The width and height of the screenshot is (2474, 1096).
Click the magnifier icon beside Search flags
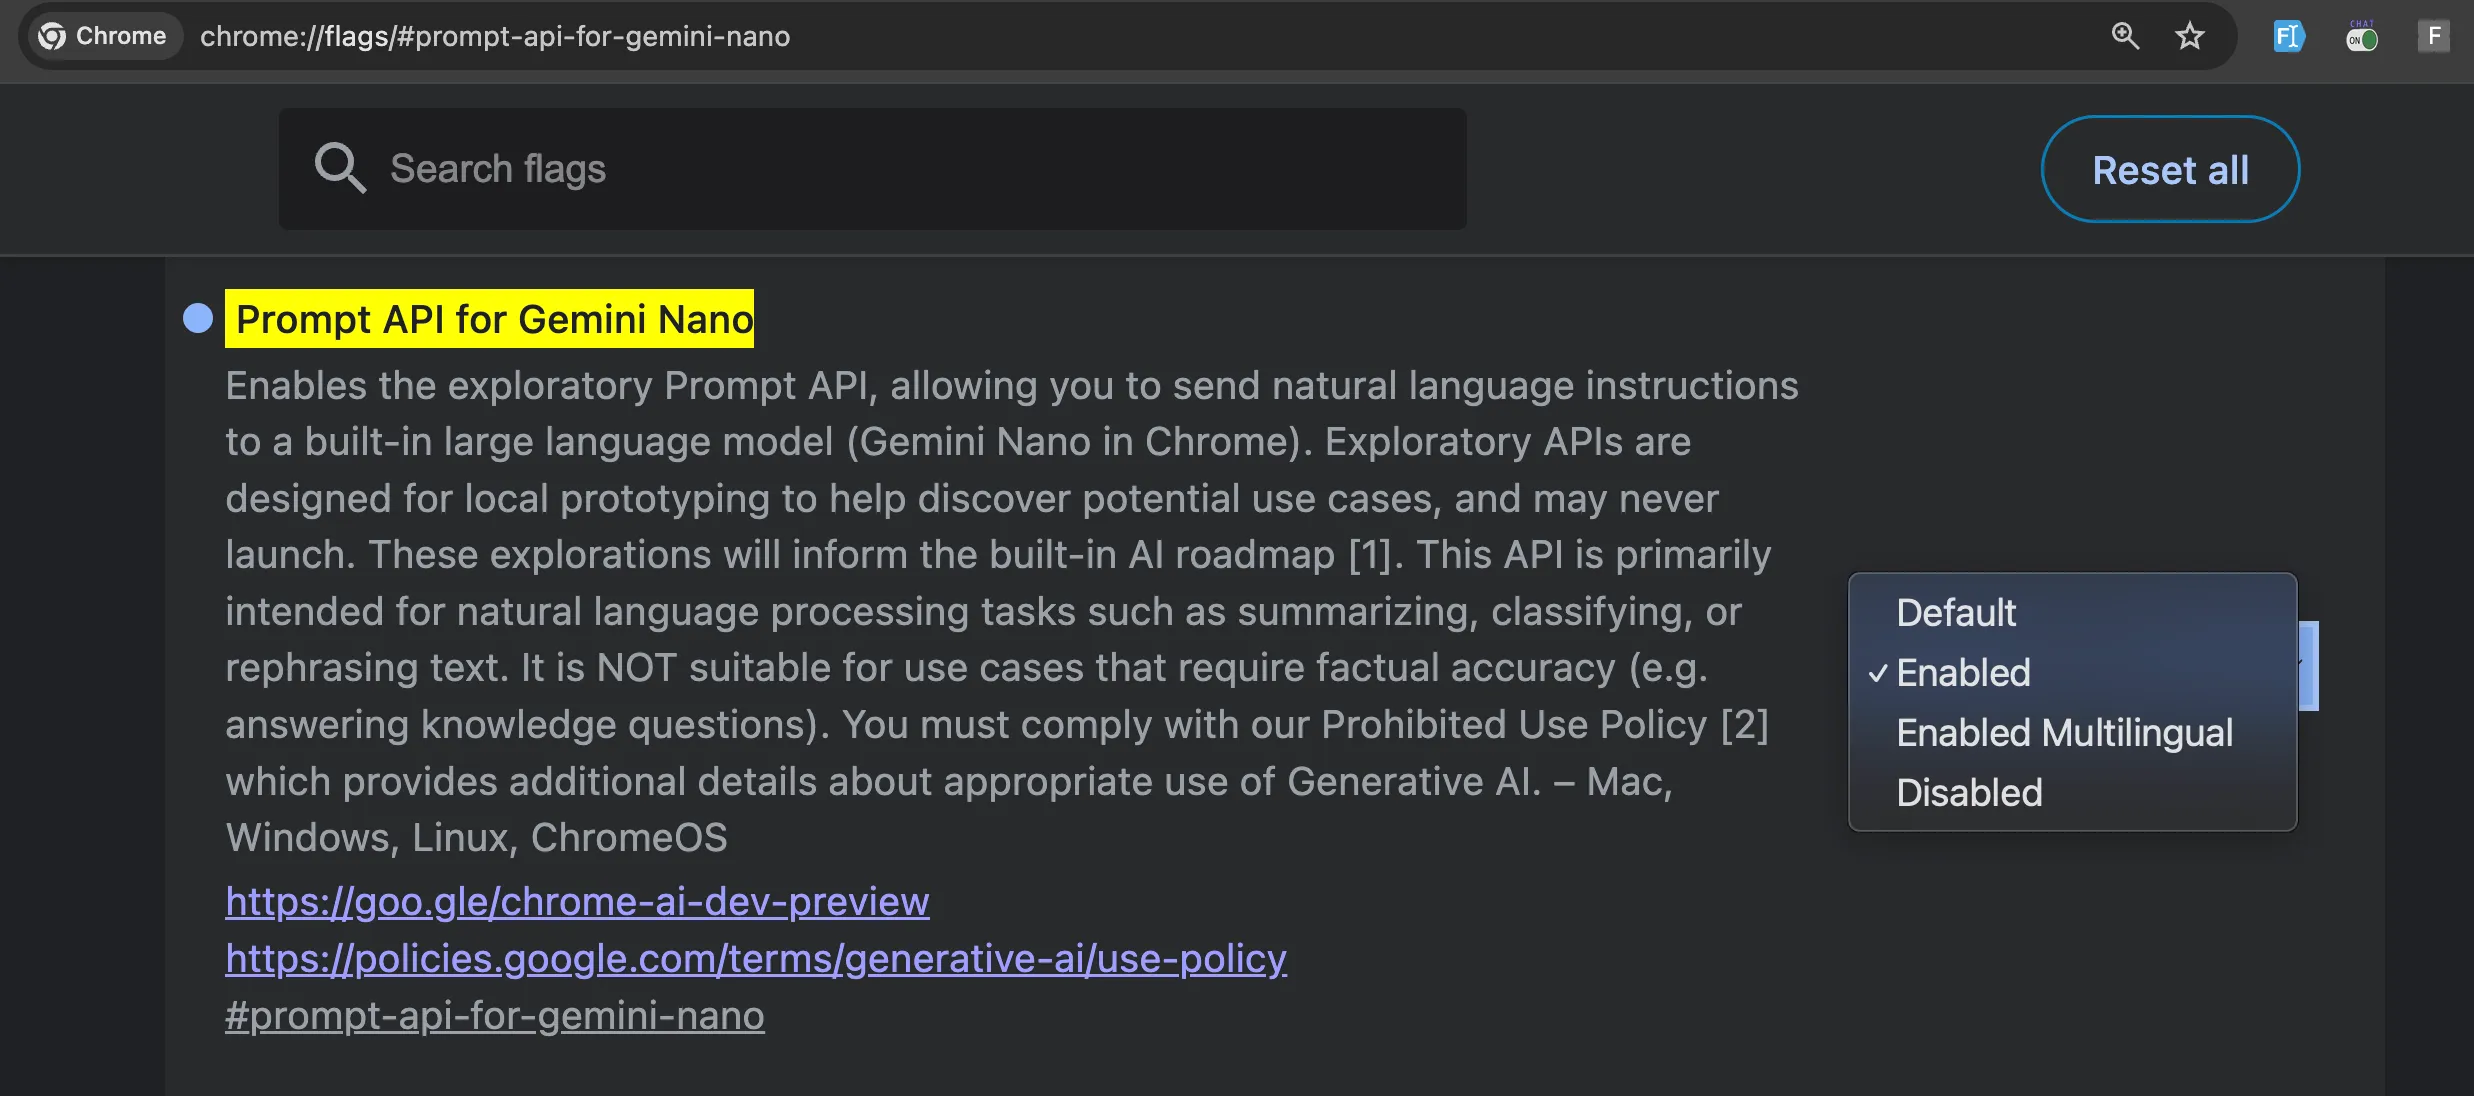point(339,168)
